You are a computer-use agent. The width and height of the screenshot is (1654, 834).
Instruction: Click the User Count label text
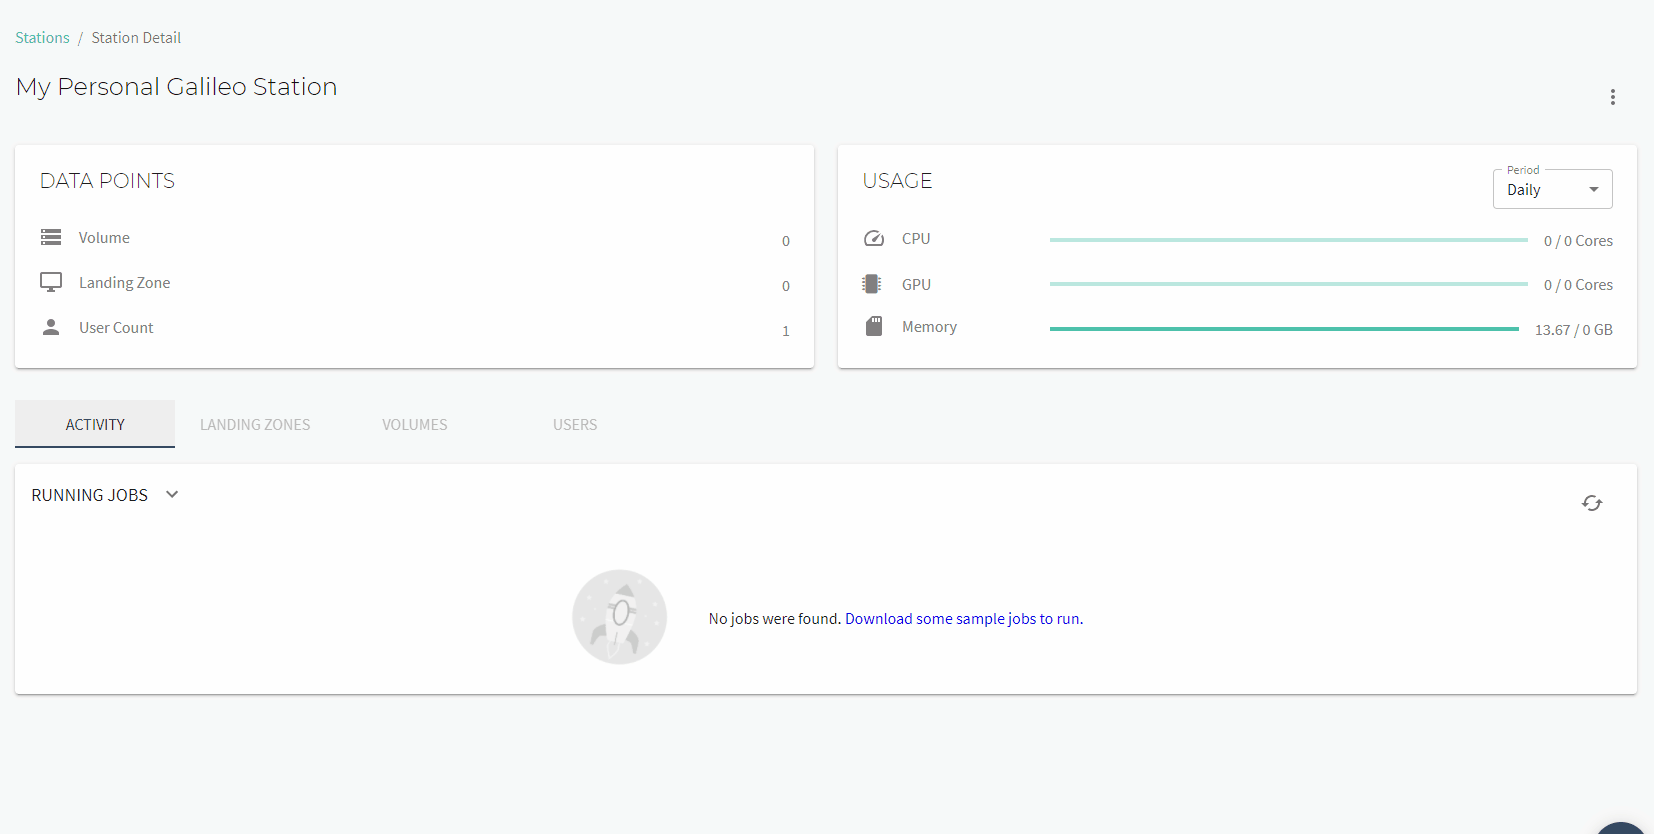[116, 328]
